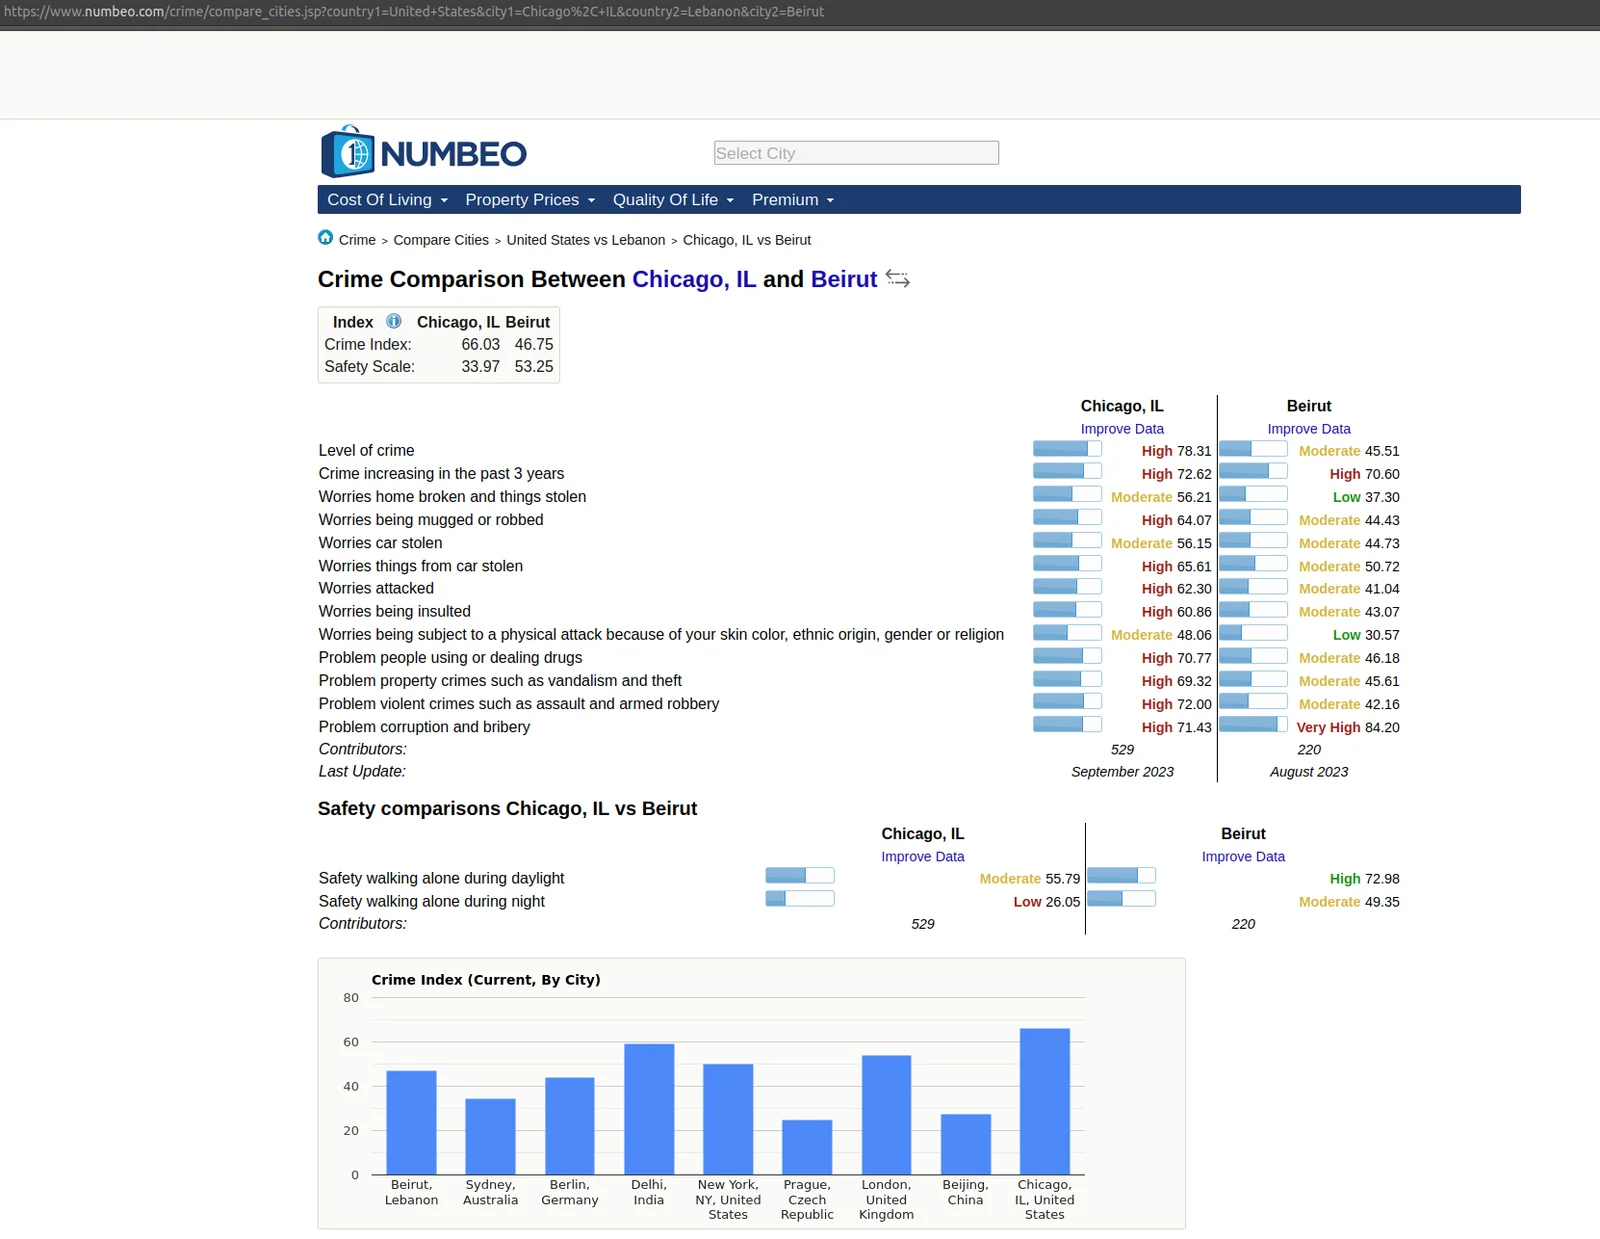Screen dimensions: 1600x1239
Task: Click 'Safety comparisons Chicago, IL vs Beirut' heading
Action: point(508,809)
